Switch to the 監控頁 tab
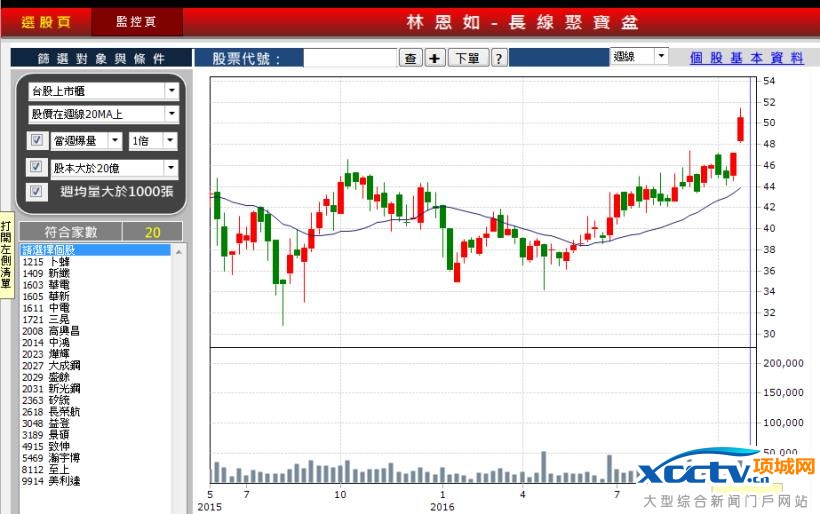The width and height of the screenshot is (820, 514). tap(136, 21)
